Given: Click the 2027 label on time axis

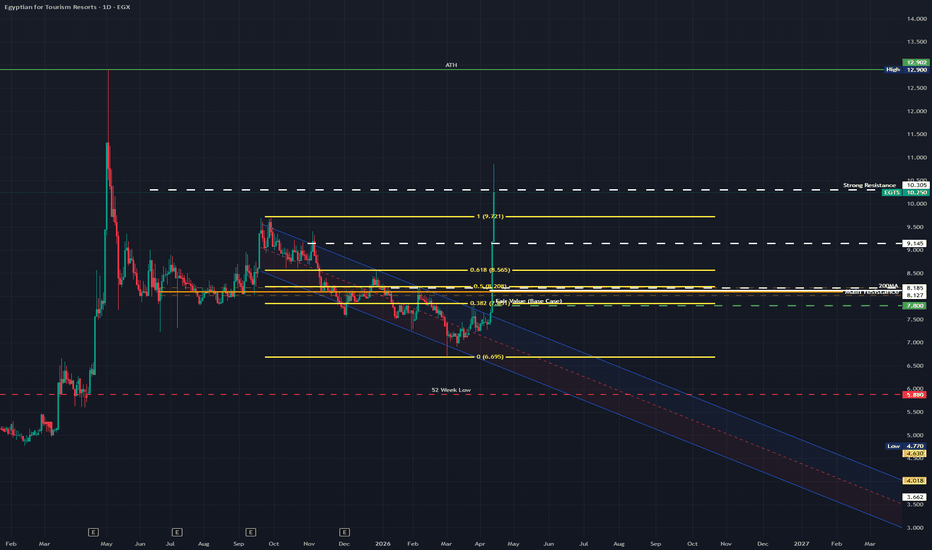Looking at the screenshot, I should [801, 543].
